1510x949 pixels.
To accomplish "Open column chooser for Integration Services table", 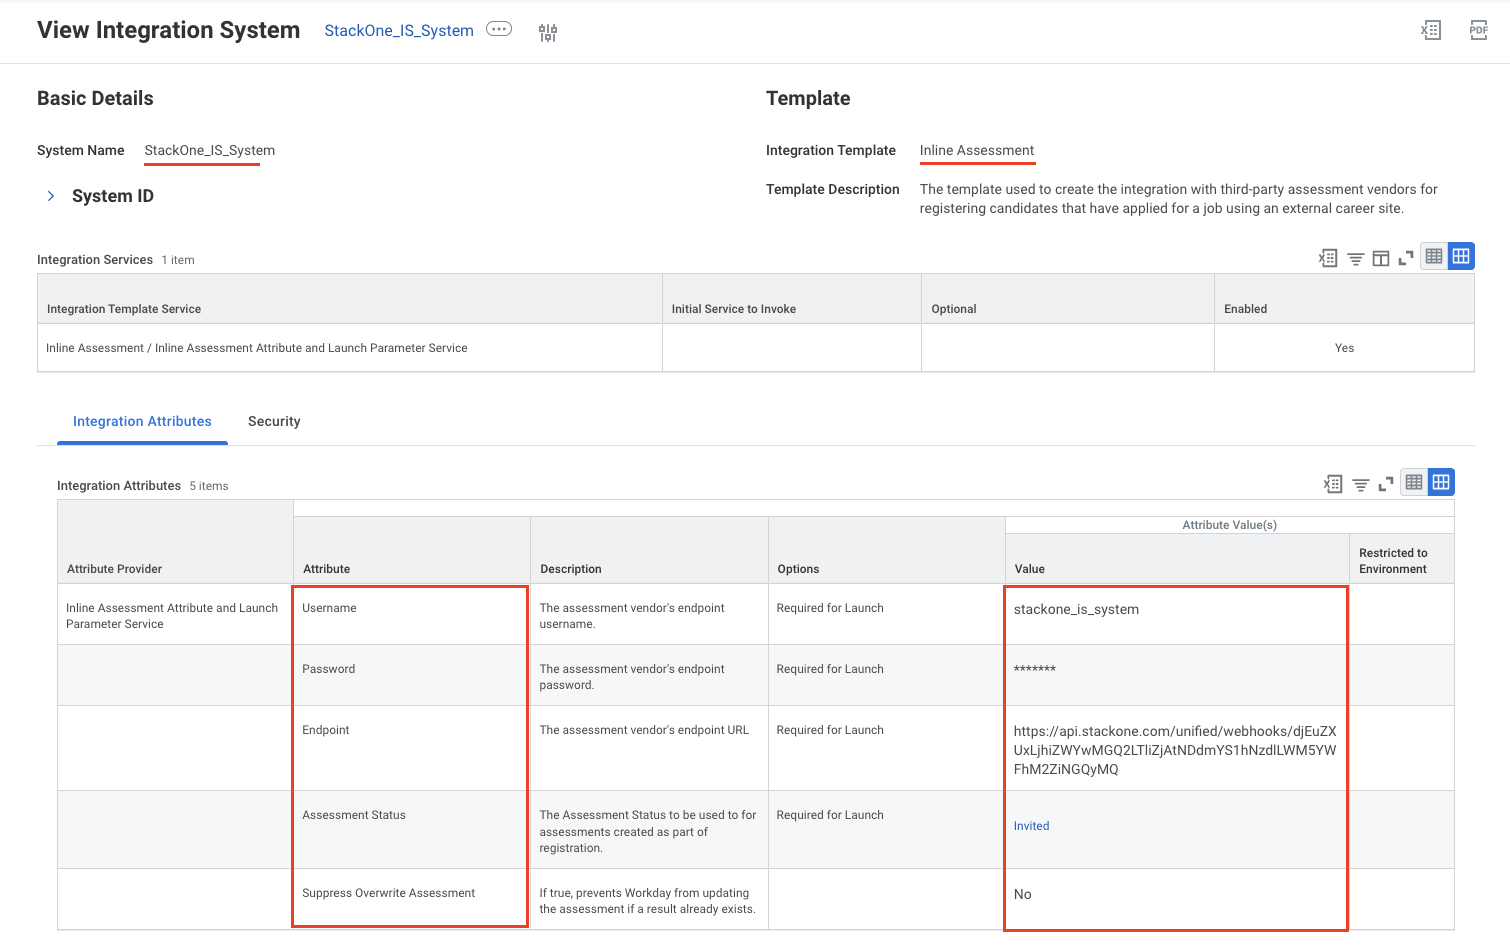I will [x=1381, y=258].
